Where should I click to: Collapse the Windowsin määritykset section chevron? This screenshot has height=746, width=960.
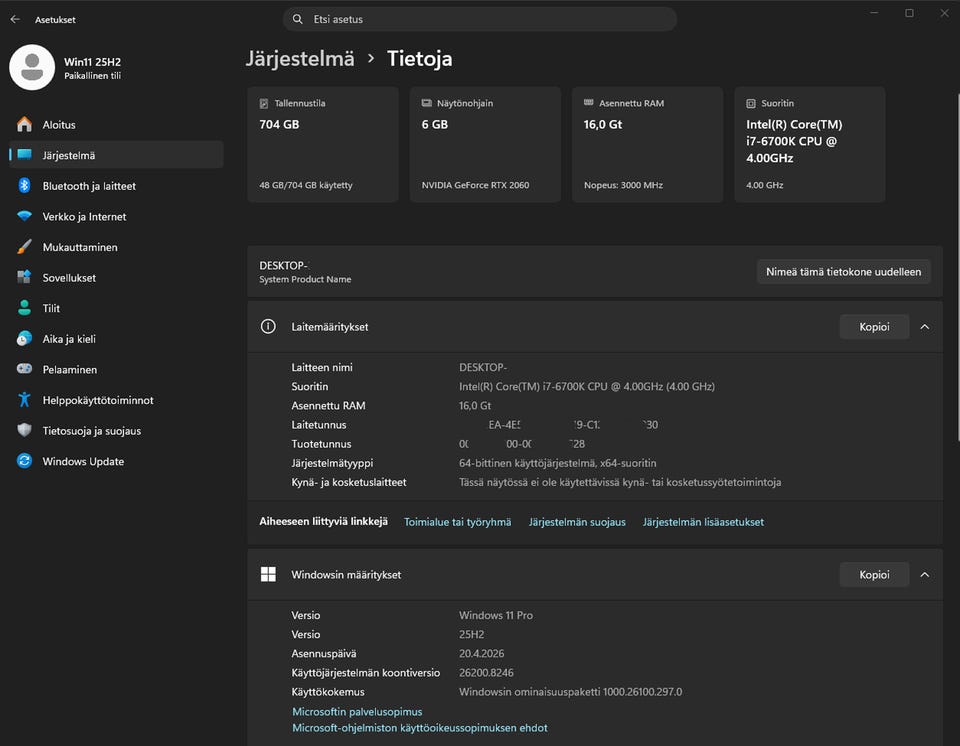(924, 575)
